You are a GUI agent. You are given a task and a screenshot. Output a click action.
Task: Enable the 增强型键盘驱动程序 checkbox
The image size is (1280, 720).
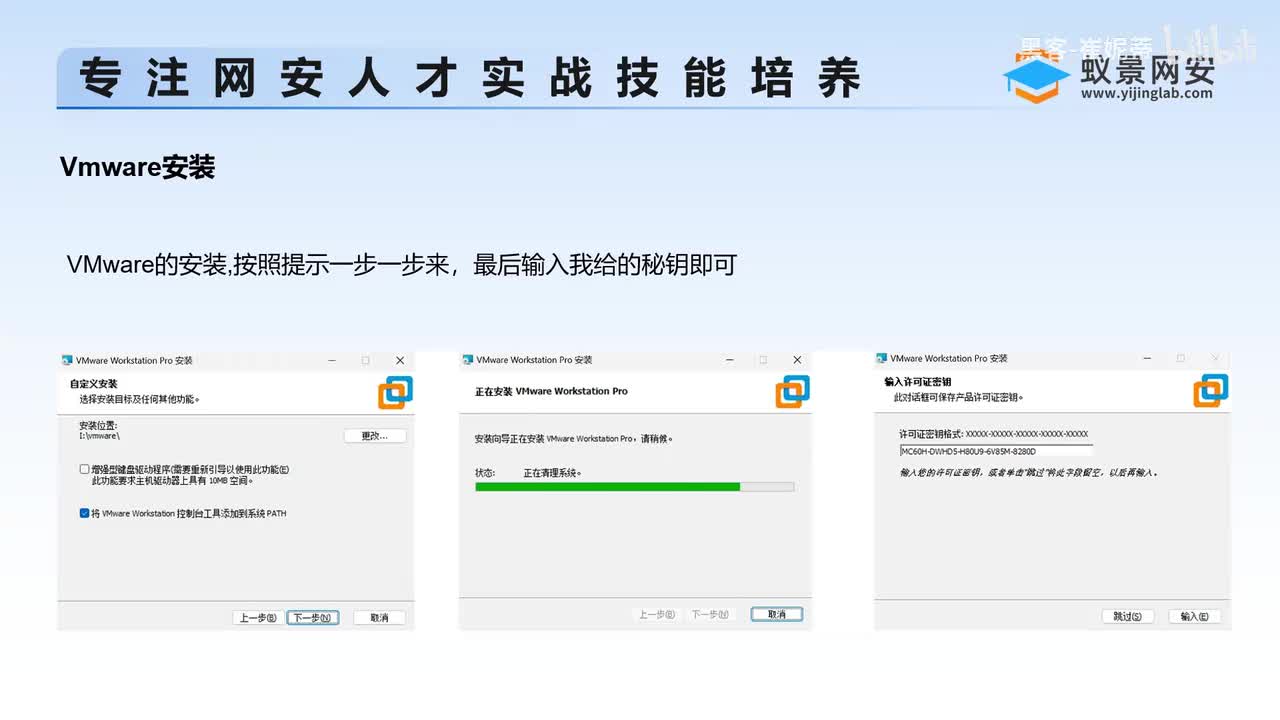[x=84, y=469]
